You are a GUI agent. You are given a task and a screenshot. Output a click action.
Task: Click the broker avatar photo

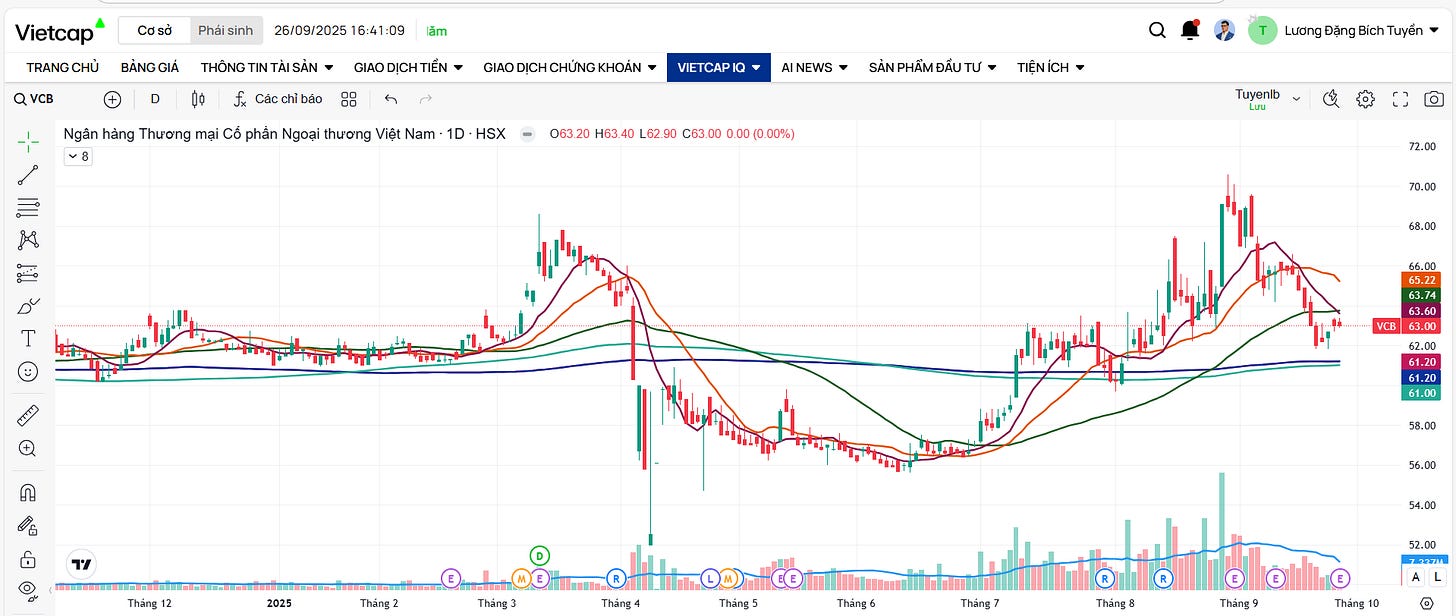[x=1225, y=30]
